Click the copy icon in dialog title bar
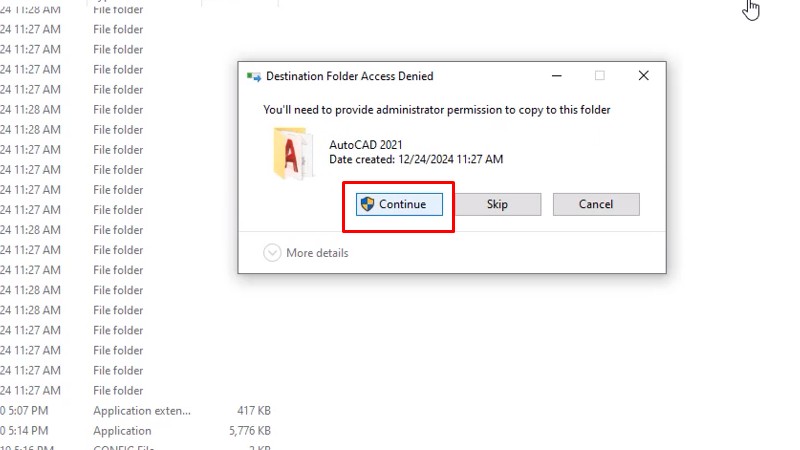Viewport: 800px width, 450px height. [254, 76]
